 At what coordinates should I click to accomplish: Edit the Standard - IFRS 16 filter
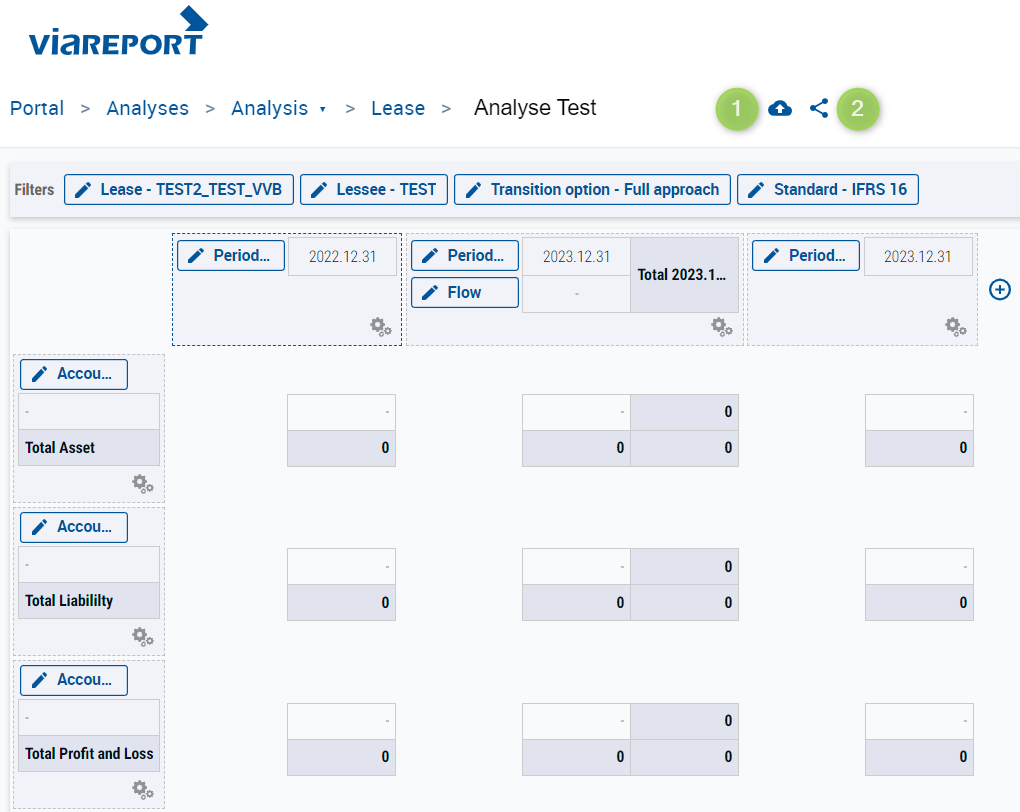coord(828,189)
